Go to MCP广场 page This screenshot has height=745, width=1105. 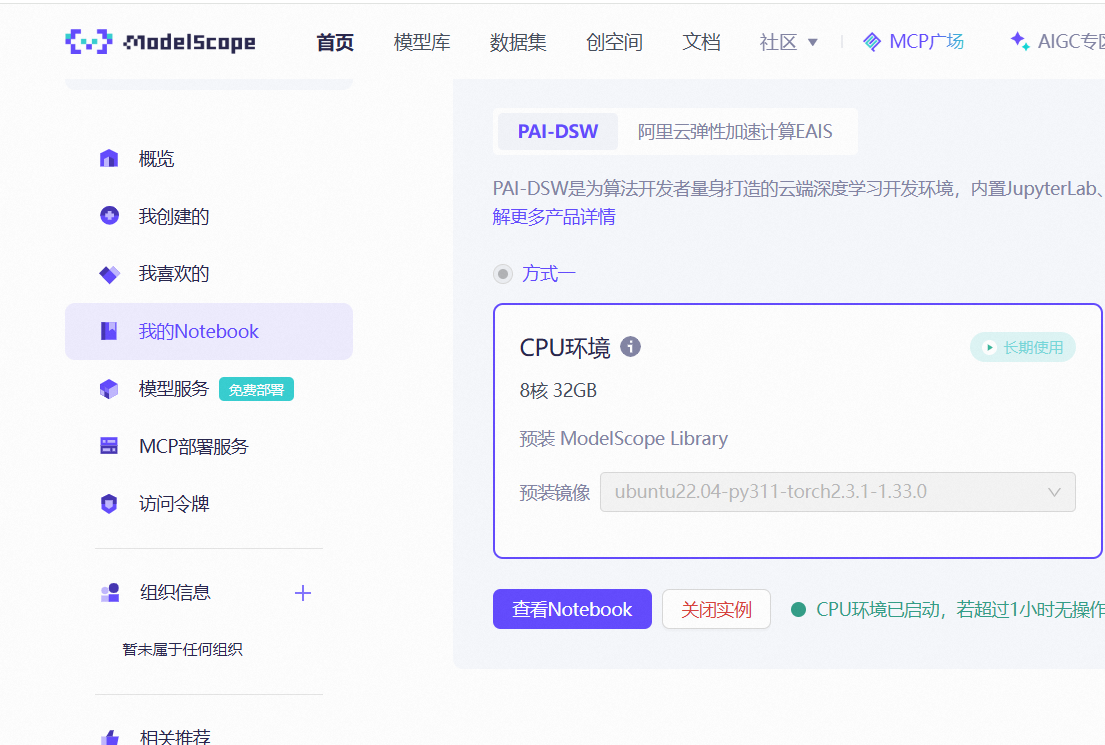[926, 42]
